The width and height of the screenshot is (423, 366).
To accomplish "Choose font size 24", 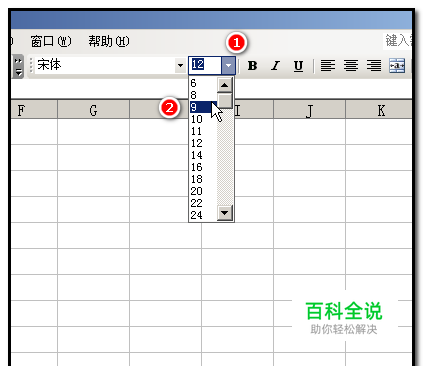I will (203, 215).
